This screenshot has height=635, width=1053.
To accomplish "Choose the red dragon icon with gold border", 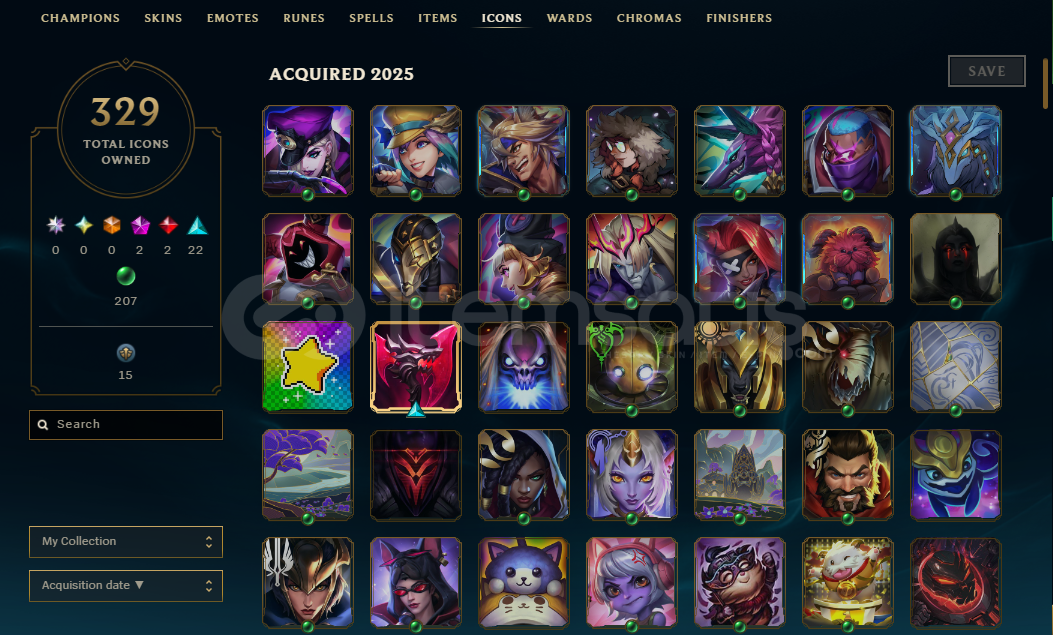I will click(416, 367).
